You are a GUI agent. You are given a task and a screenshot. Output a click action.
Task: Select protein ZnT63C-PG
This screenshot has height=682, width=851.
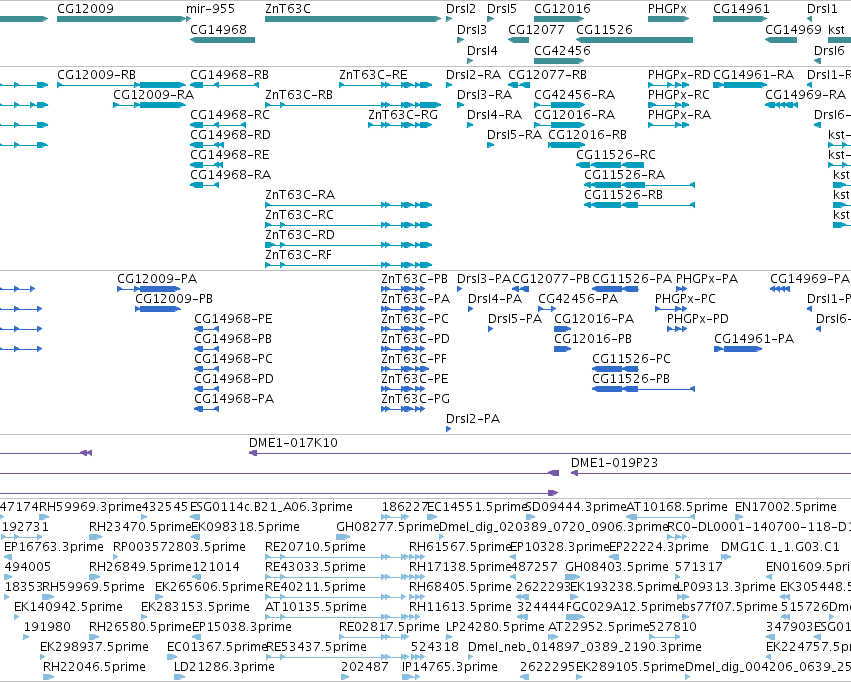pyautogui.click(x=416, y=399)
